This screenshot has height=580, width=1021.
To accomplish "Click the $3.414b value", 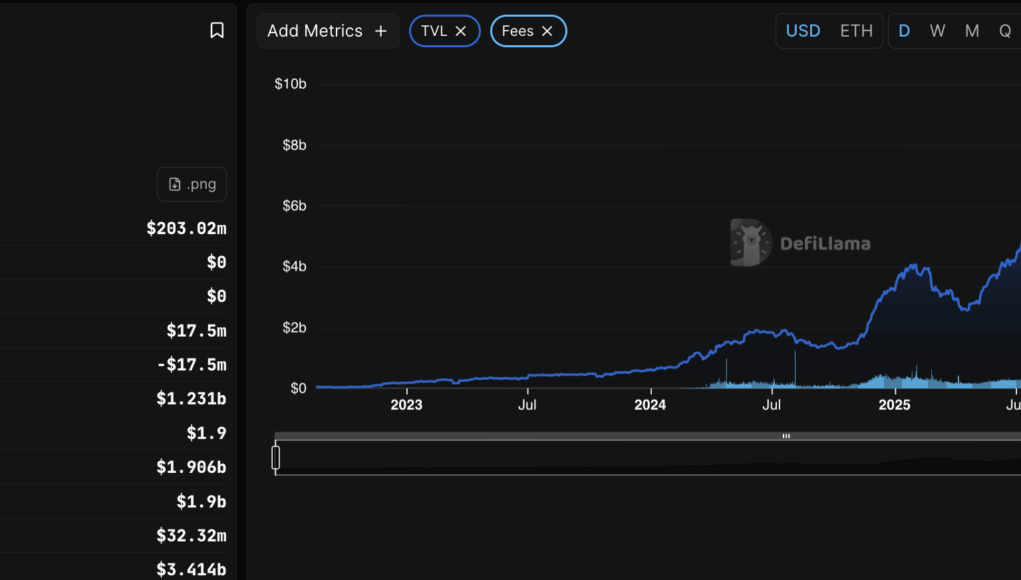I will pos(191,570).
